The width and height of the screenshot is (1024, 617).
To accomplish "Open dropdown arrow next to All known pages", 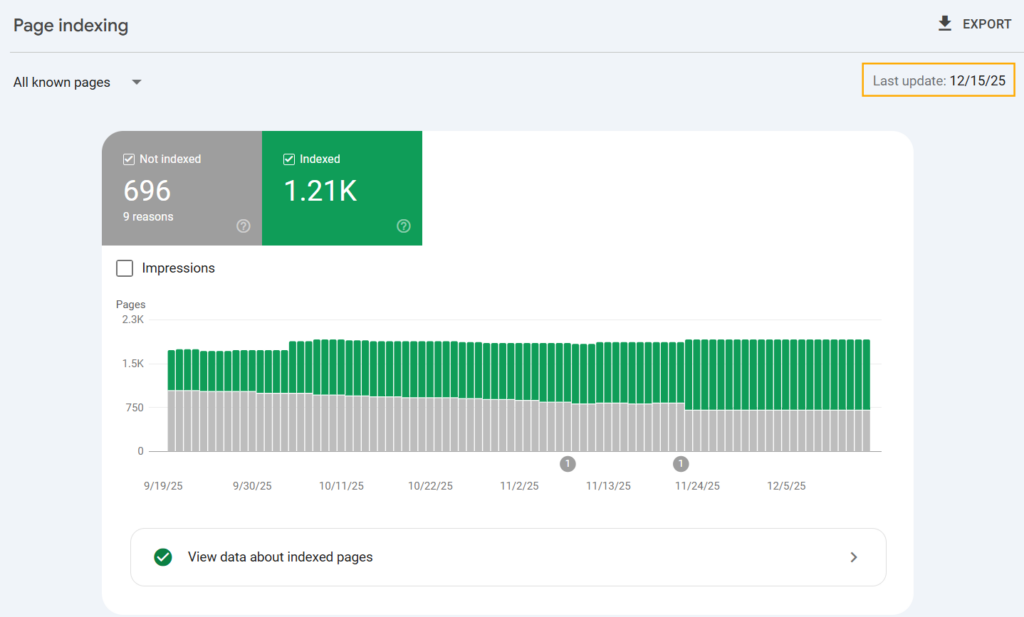I will pyautogui.click(x=137, y=82).
